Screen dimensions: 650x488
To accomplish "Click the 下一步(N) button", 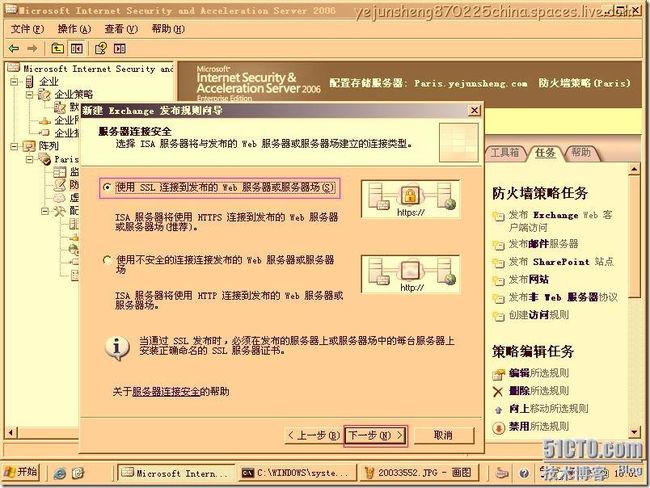I will (376, 435).
